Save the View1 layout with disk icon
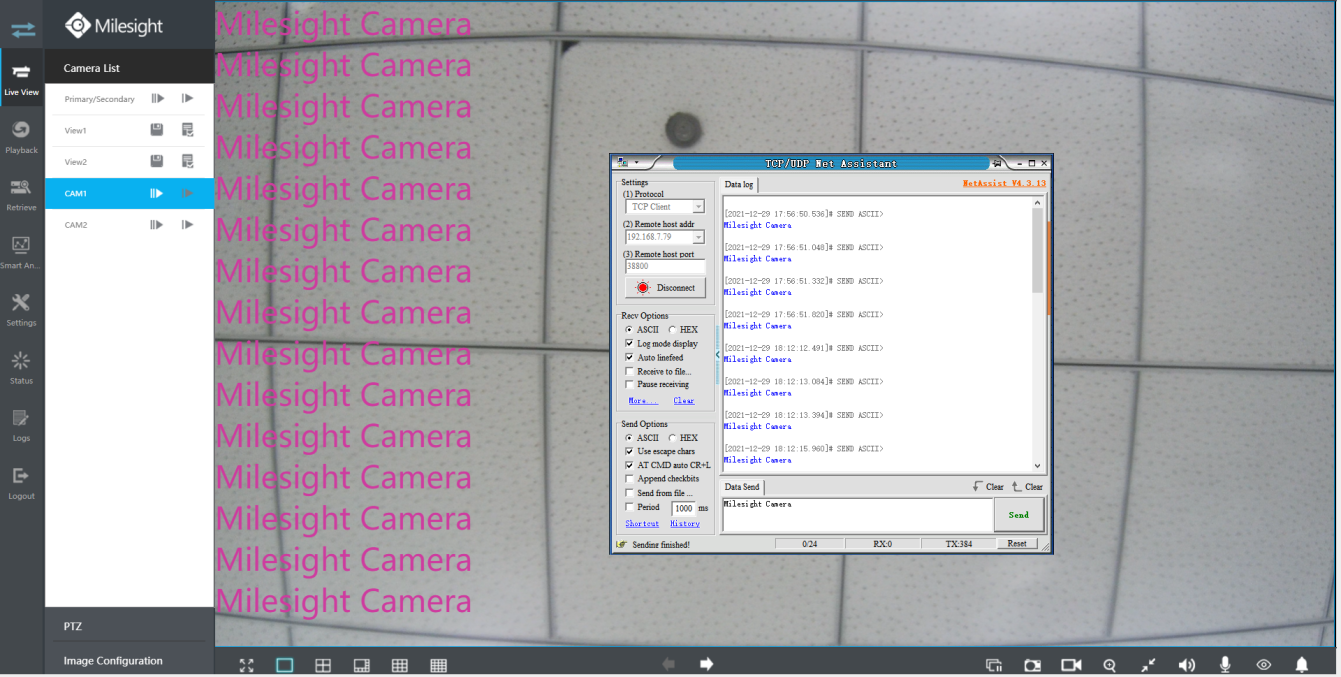 click(157, 130)
